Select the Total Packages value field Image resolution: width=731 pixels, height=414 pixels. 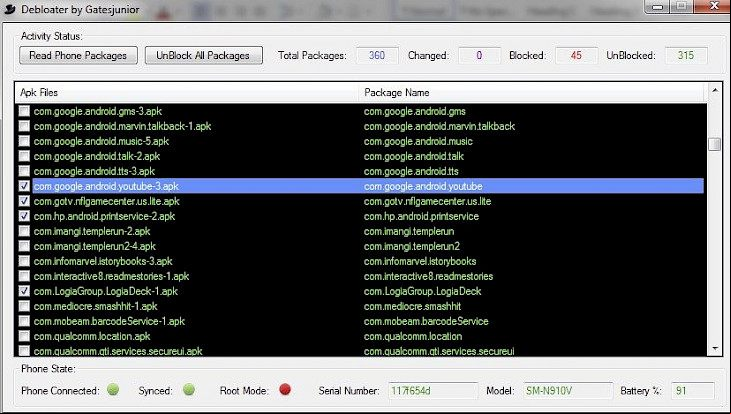click(377, 55)
